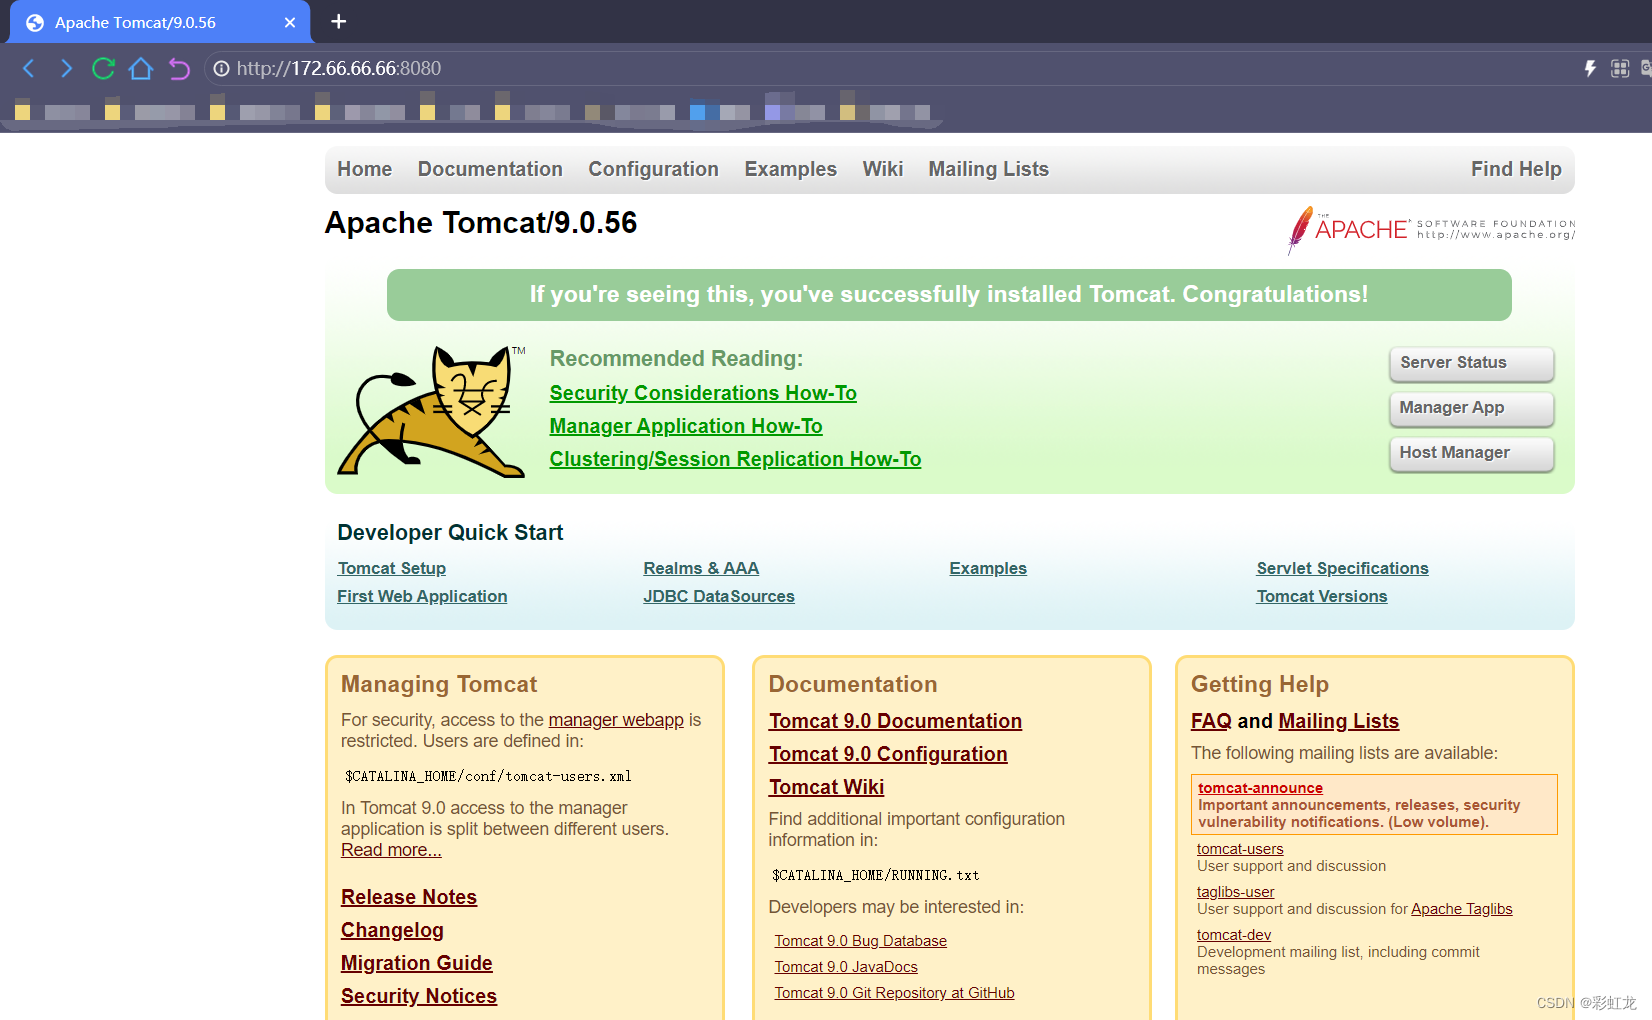Select the Apache Tomcat/9.0.56 browser tab
This screenshot has width=1652, height=1020.
click(x=160, y=22)
